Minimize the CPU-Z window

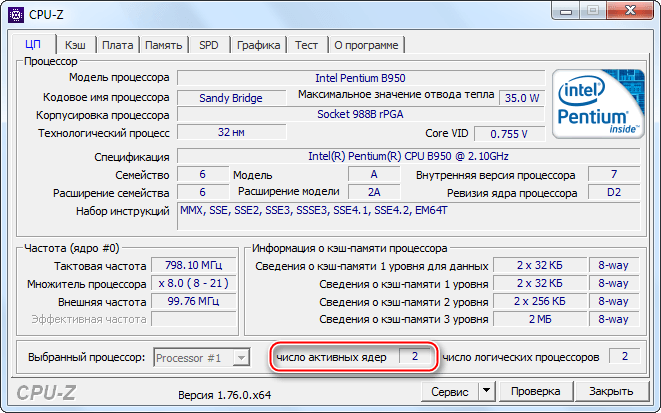click(566, 11)
